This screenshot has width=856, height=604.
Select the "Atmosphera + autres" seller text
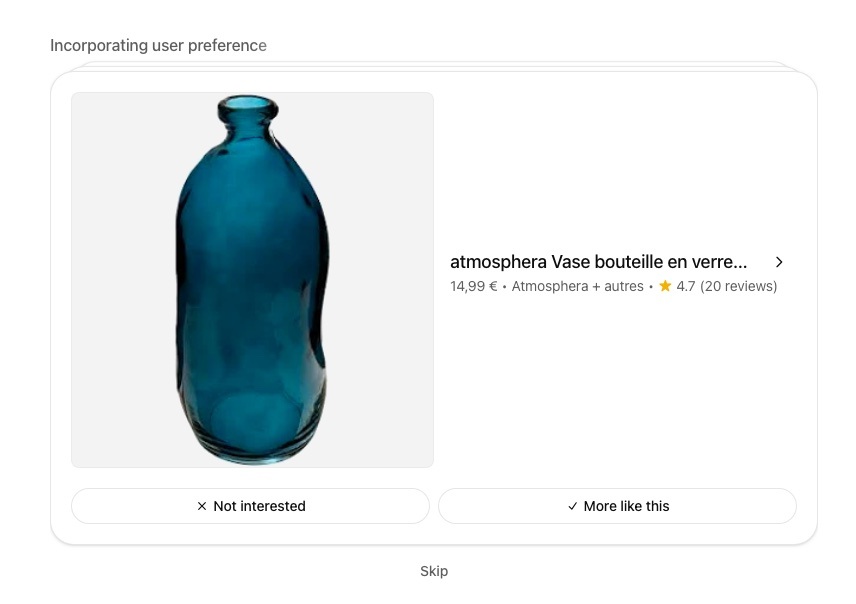577,286
